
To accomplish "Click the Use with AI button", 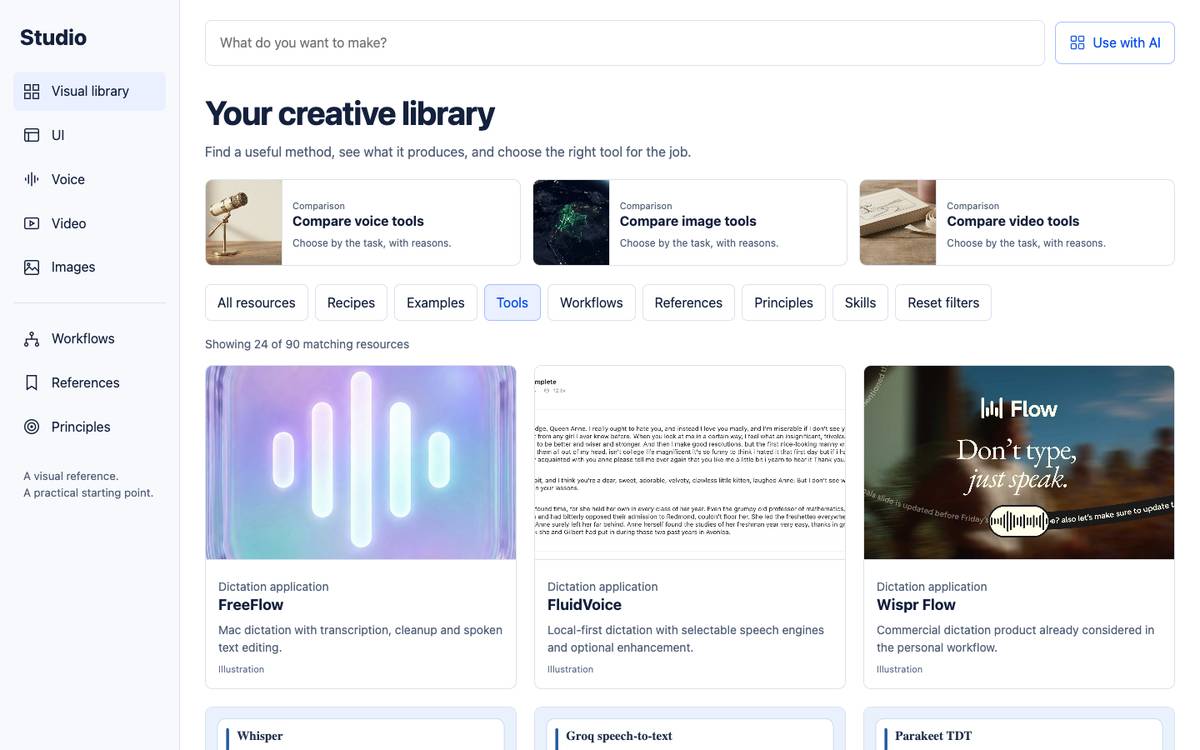I will [1115, 43].
